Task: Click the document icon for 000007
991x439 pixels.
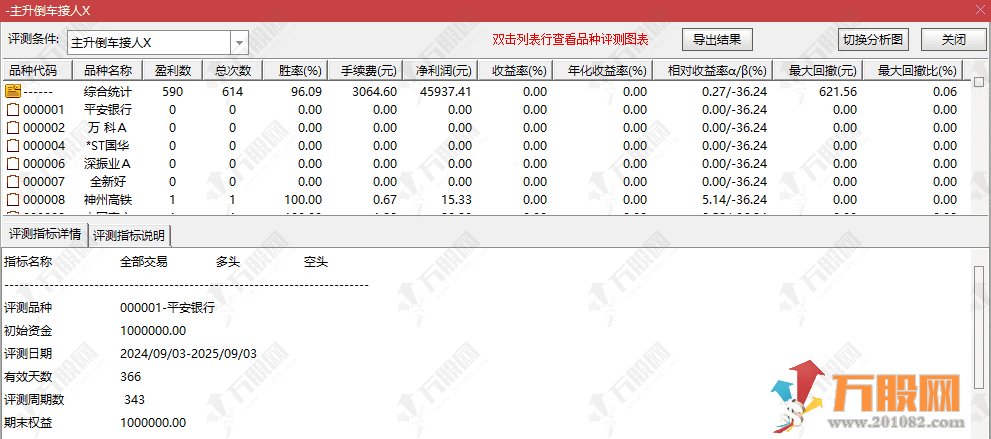Action: (x=13, y=182)
